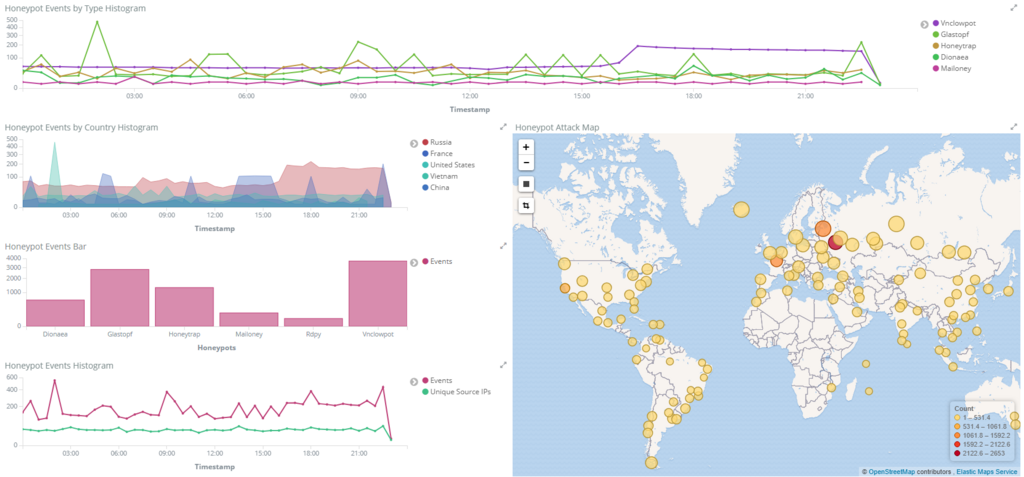The width and height of the screenshot is (1024, 477).
Task: Click Events legend entry in Events Histogram panel
Action: pos(437,380)
